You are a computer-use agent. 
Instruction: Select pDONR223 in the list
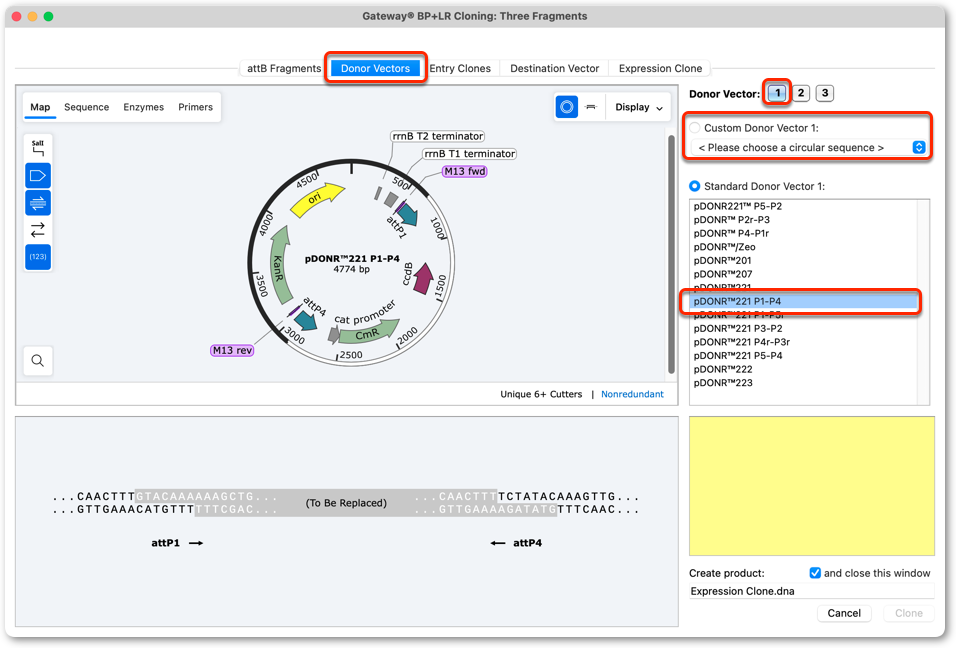tap(804, 383)
